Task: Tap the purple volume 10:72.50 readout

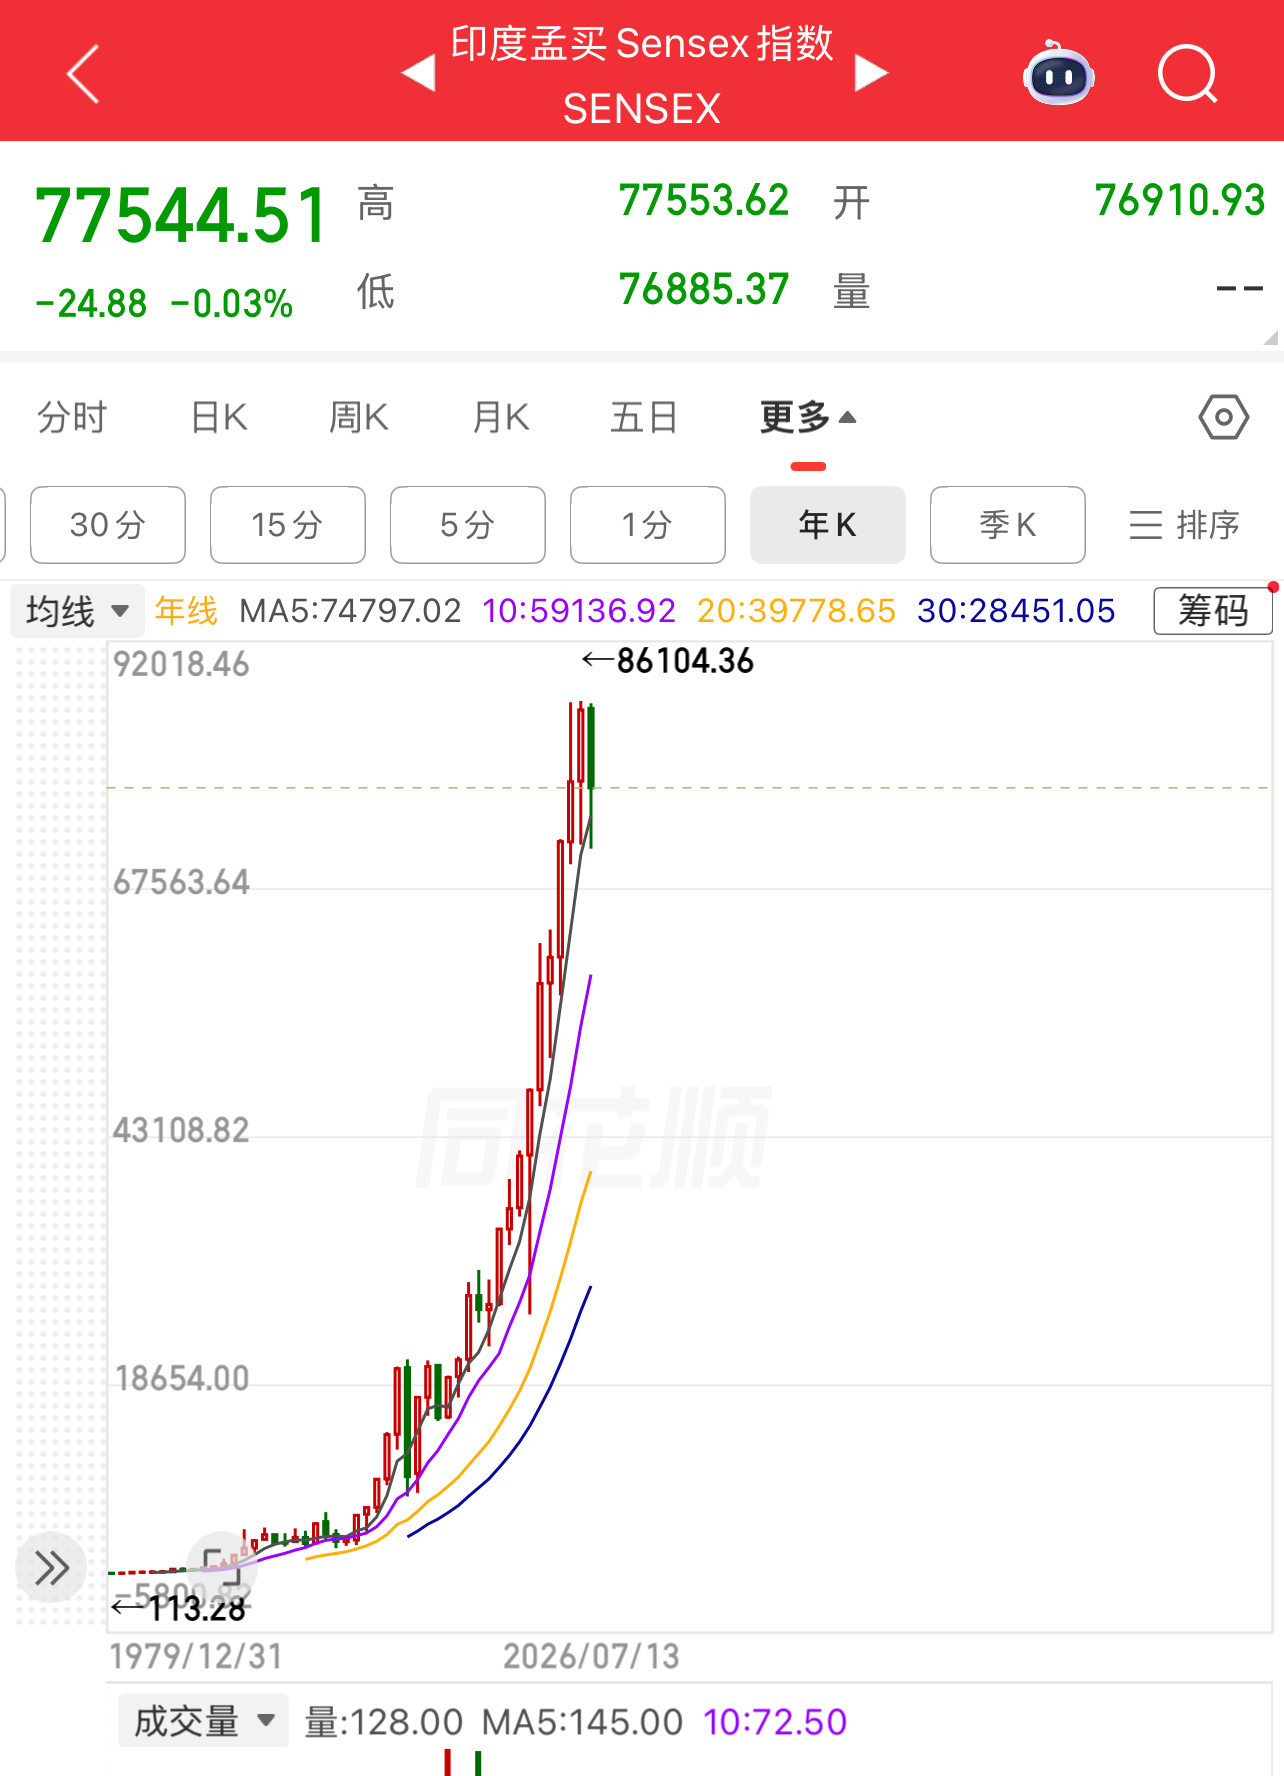Action: (x=775, y=1722)
